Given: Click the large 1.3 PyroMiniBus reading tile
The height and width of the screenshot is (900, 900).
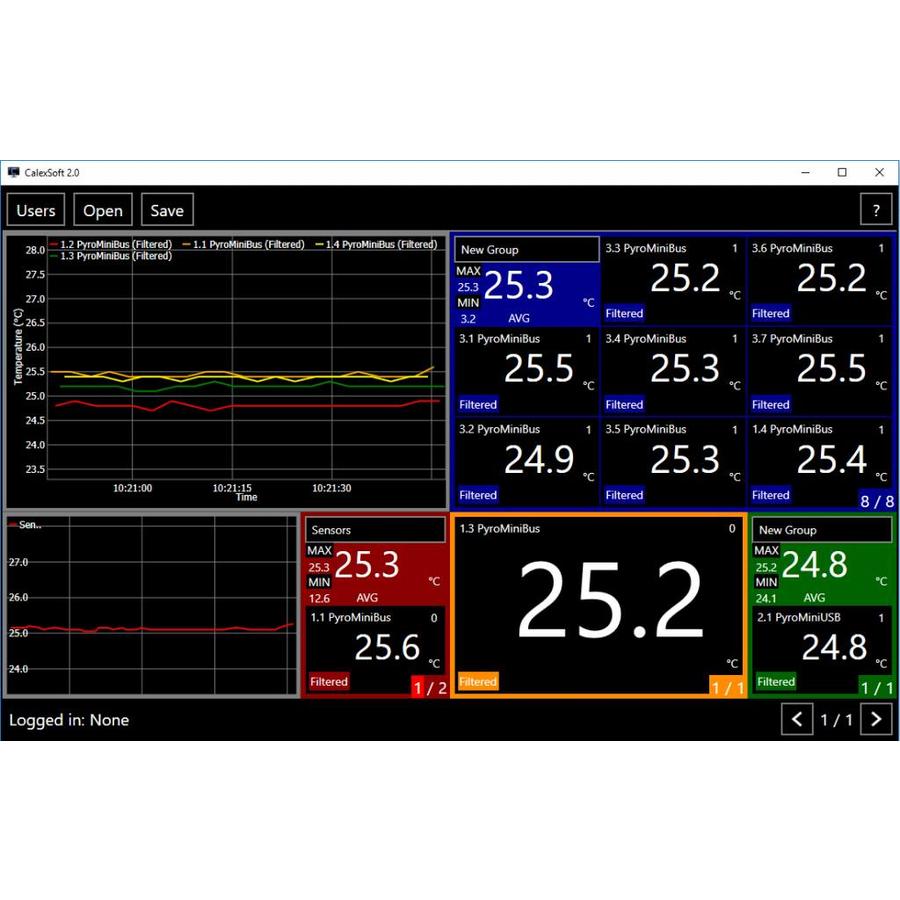Looking at the screenshot, I should tap(599, 605).
